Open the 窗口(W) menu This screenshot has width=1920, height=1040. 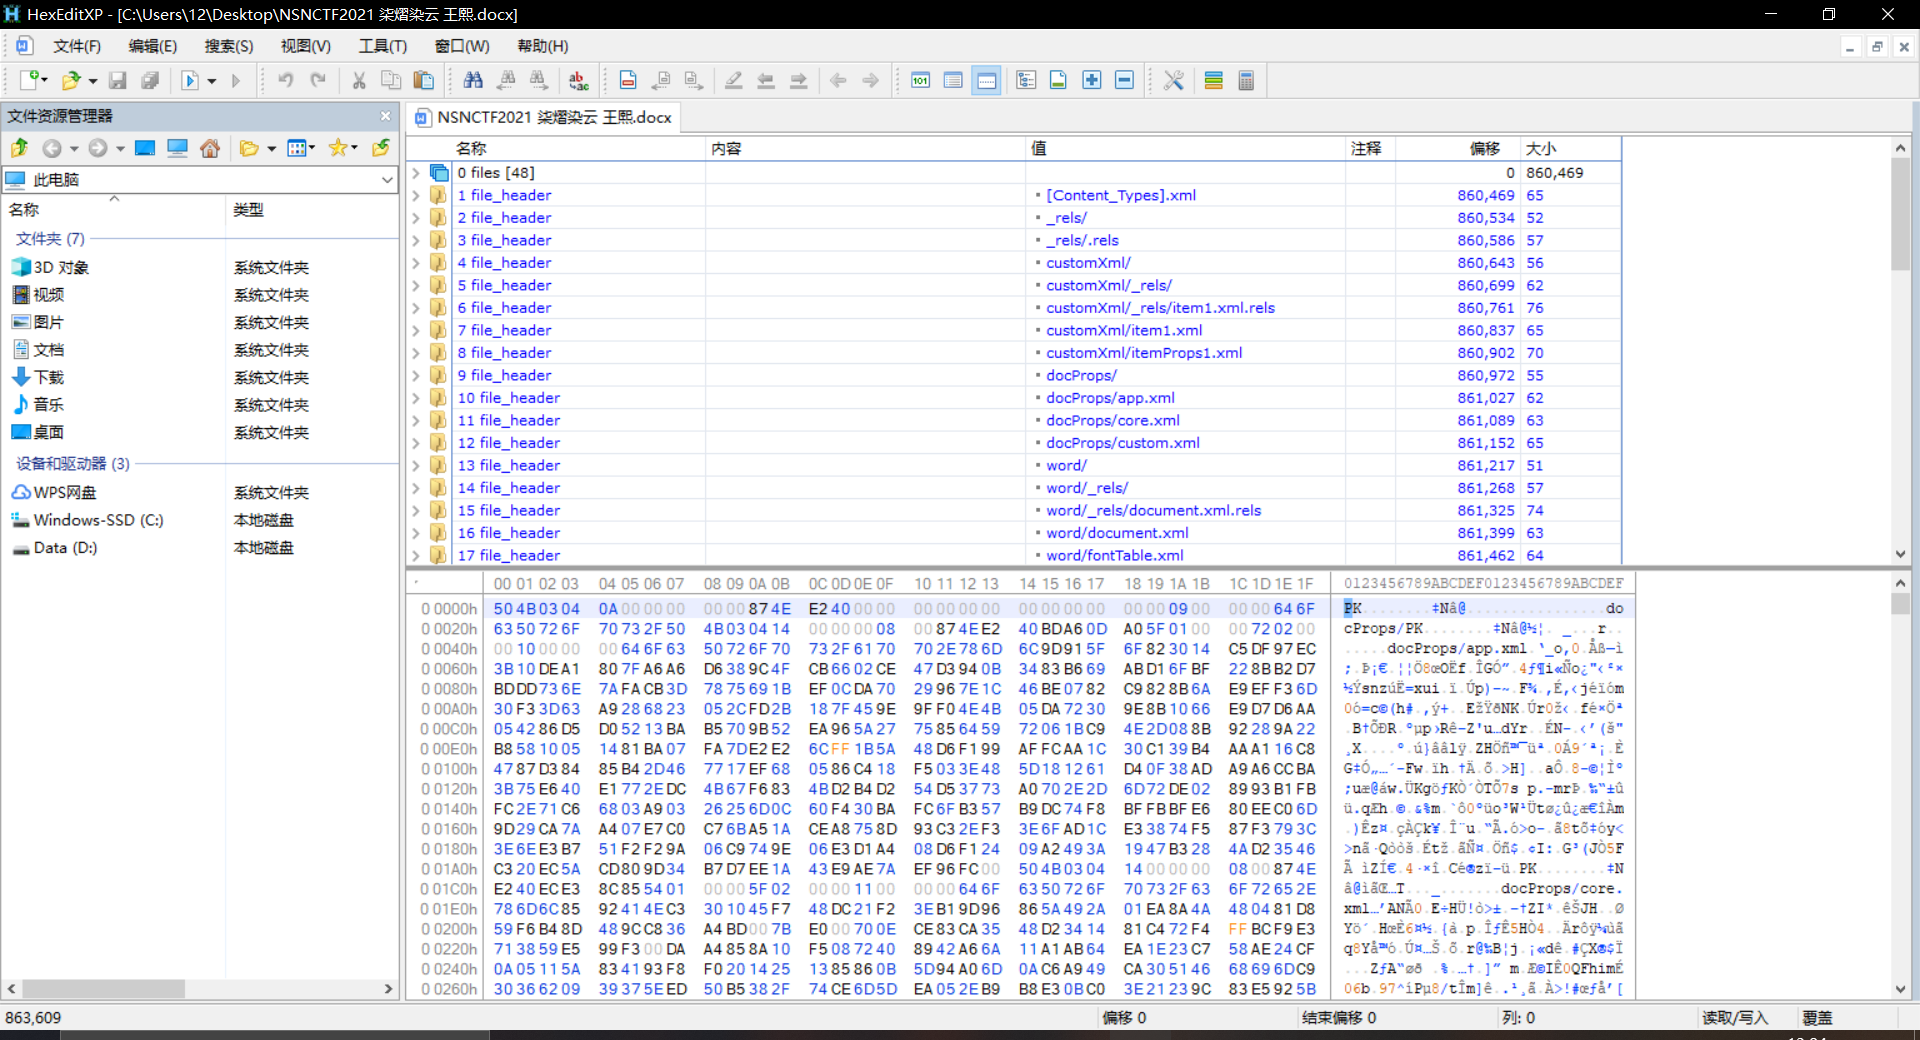[462, 46]
